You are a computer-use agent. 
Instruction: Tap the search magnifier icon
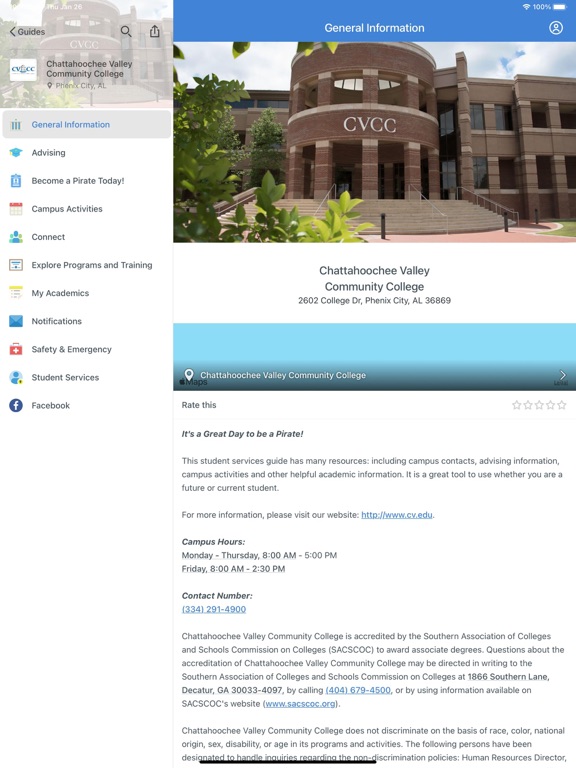(x=126, y=31)
